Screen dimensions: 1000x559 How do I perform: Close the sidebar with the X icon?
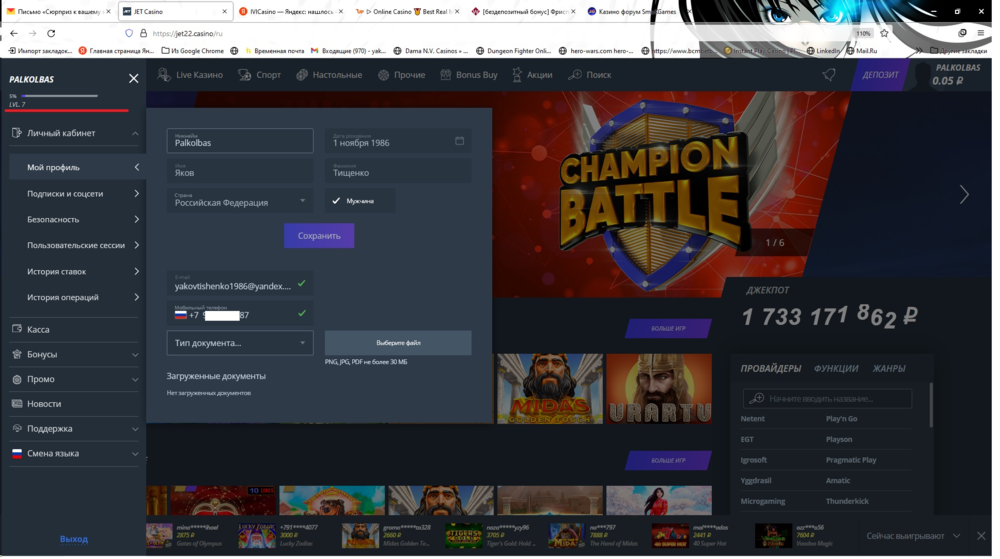tap(134, 78)
